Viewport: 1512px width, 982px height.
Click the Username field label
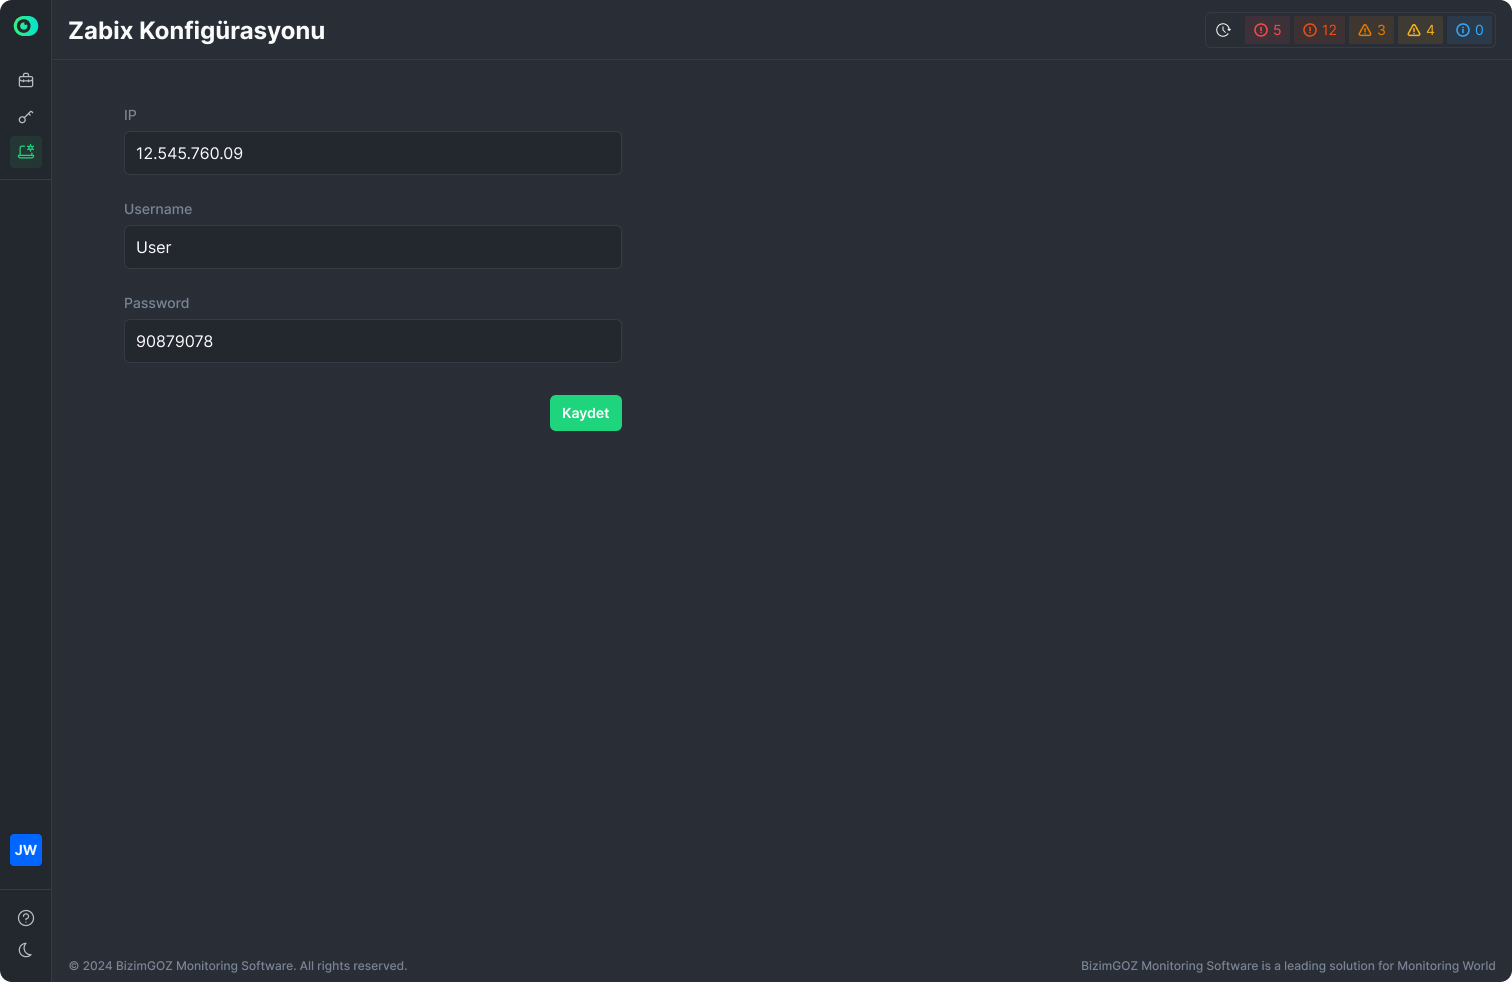coord(158,209)
